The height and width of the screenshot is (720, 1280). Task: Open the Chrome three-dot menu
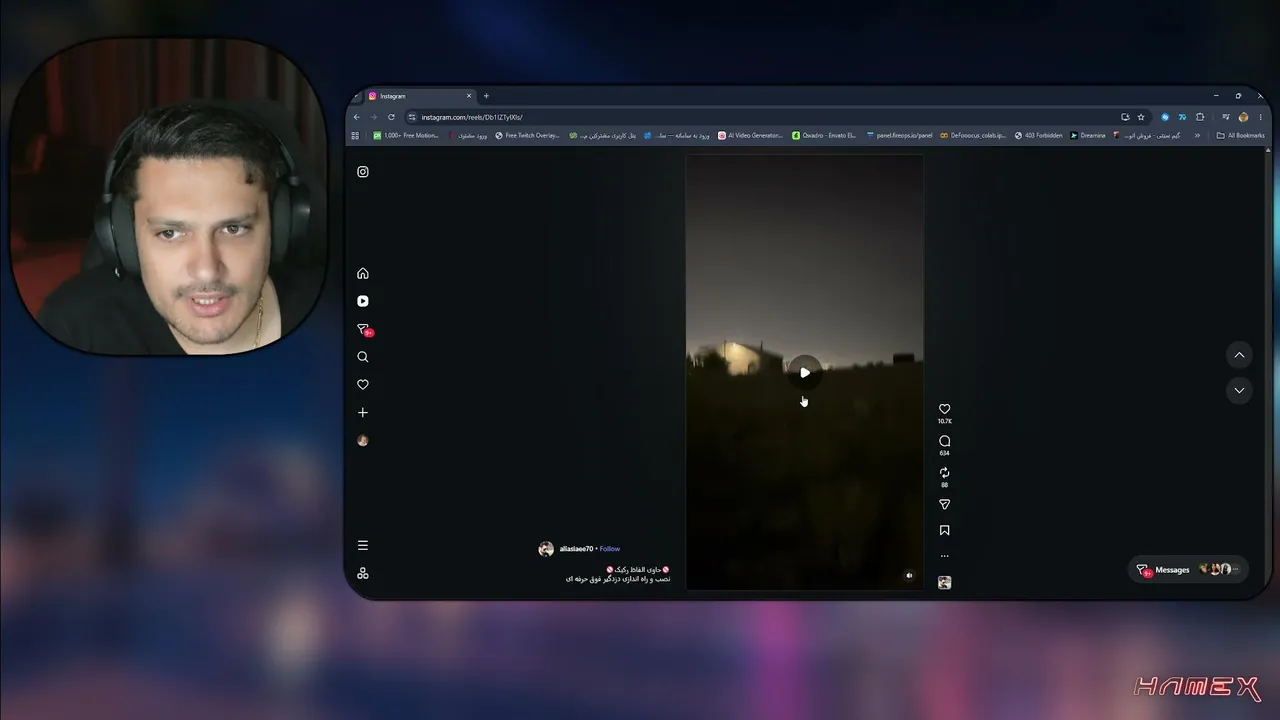(x=1259, y=117)
